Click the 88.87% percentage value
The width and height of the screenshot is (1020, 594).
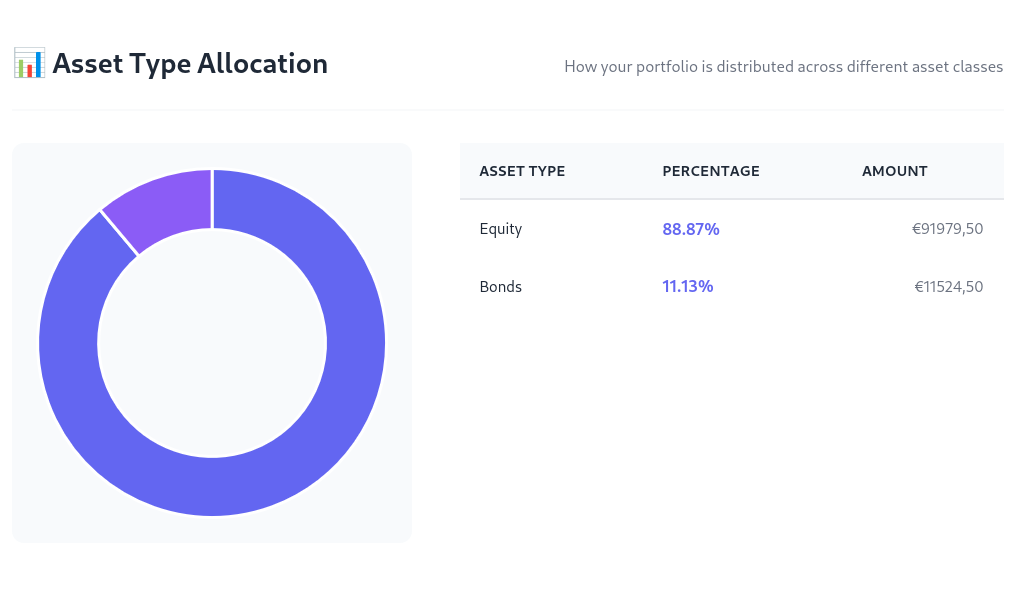pos(691,229)
